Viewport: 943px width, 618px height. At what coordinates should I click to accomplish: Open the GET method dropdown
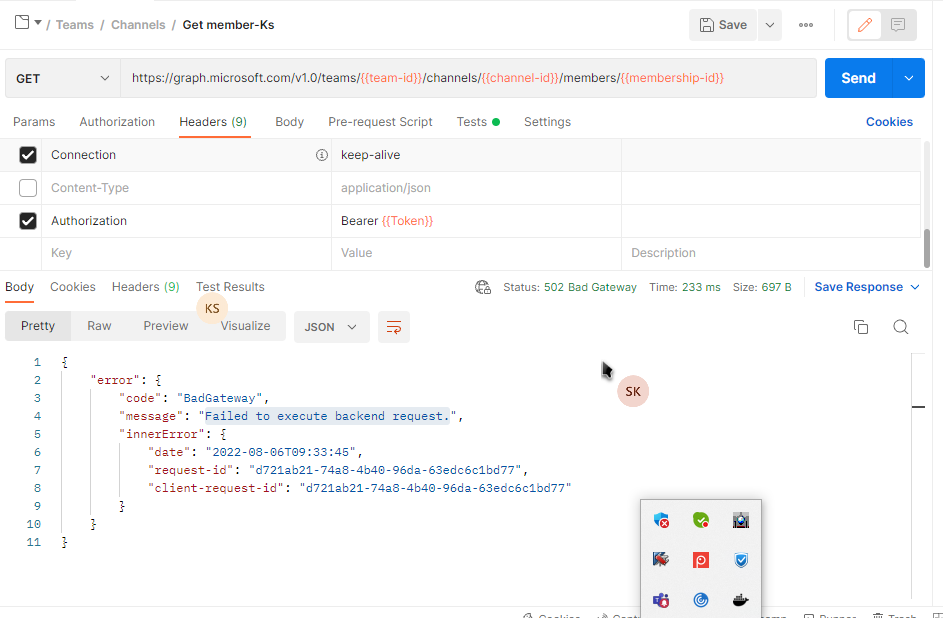click(62, 77)
